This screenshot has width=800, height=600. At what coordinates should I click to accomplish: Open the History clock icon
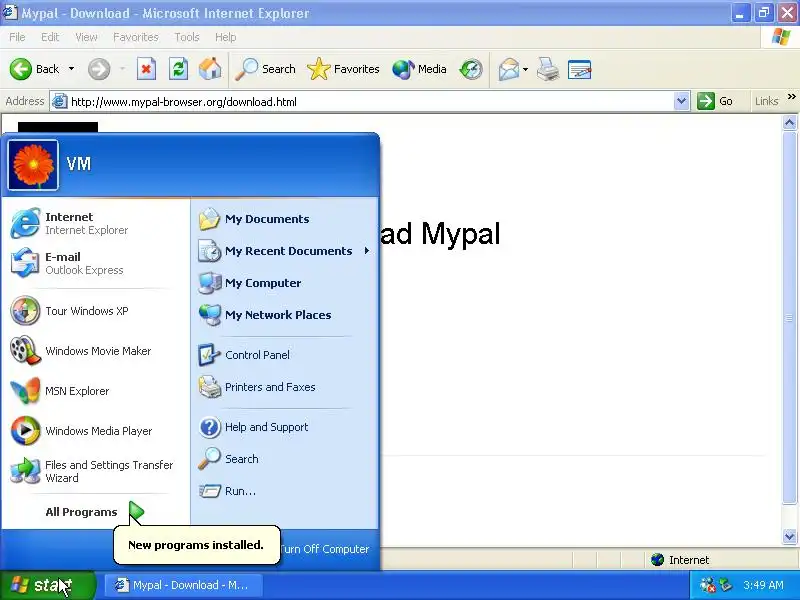point(470,69)
